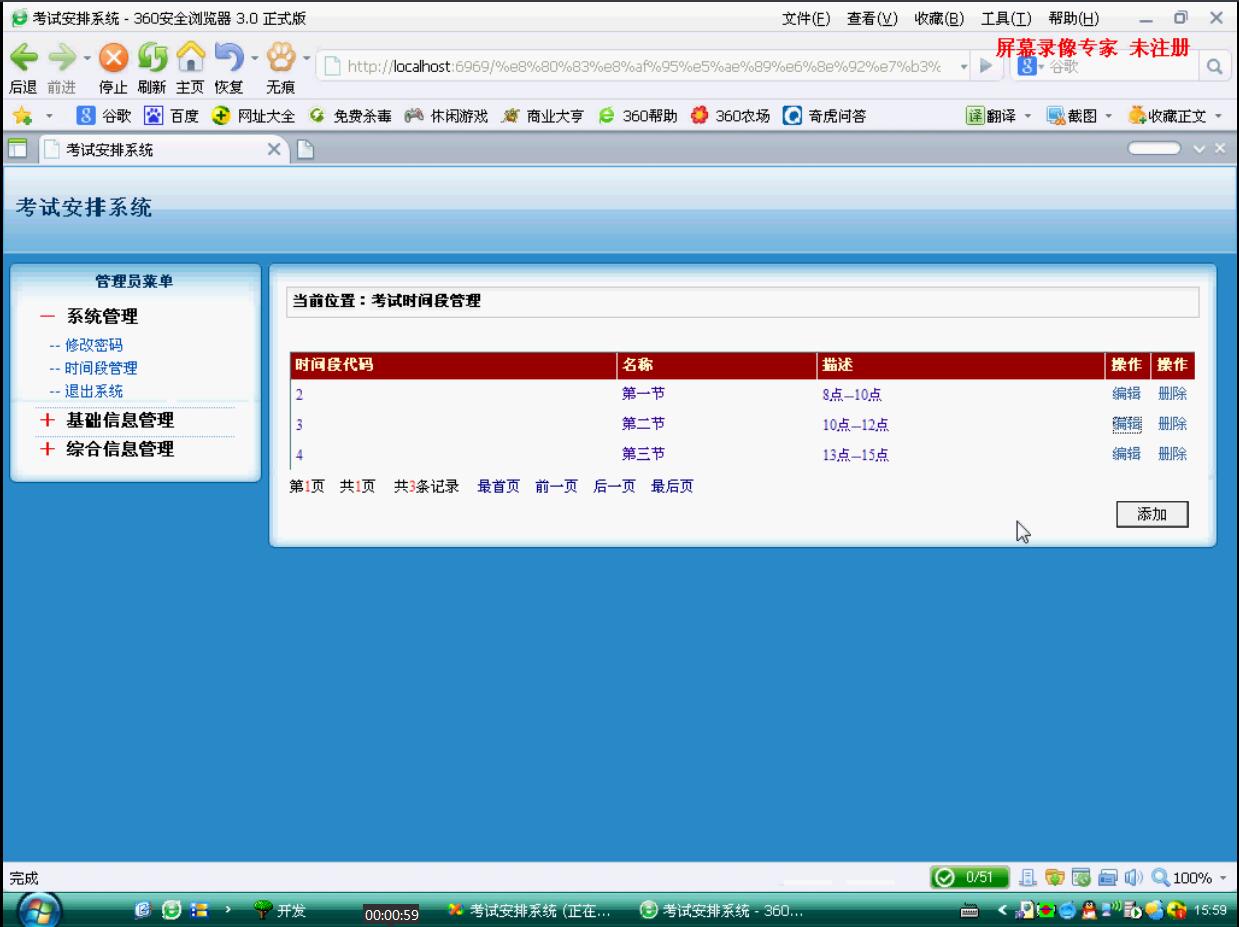Click the 翻译 translate tool
Image resolution: width=1239 pixels, height=927 pixels.
point(991,116)
